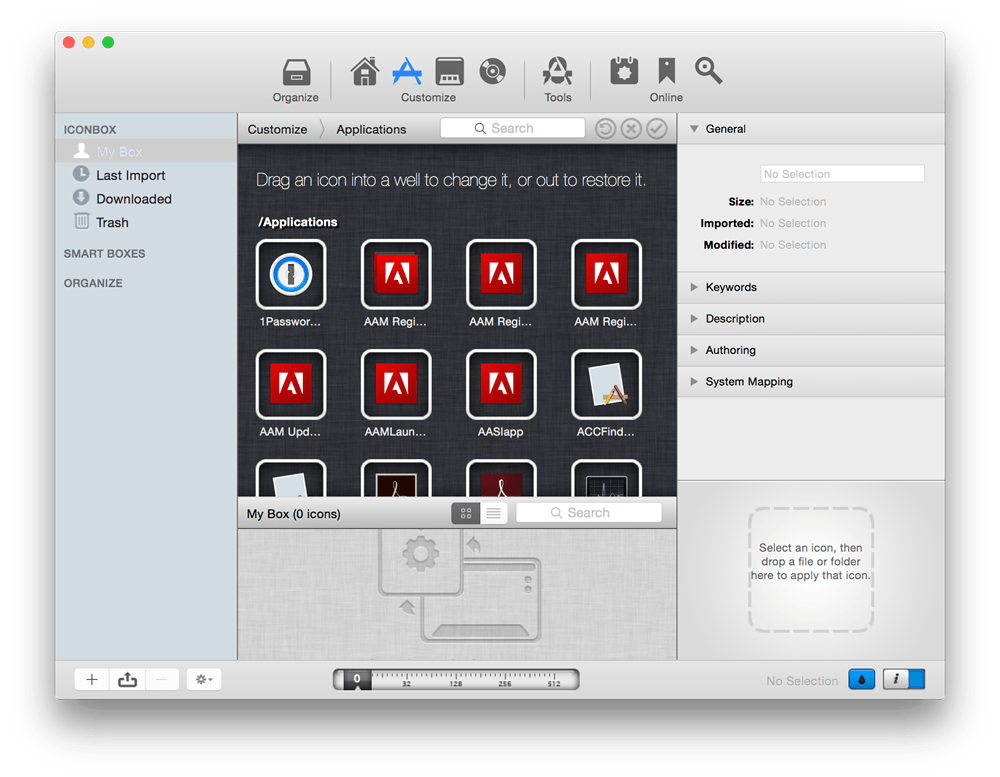Click the bookmark Online toolbar icon
The height and width of the screenshot is (777, 1000).
(666, 71)
